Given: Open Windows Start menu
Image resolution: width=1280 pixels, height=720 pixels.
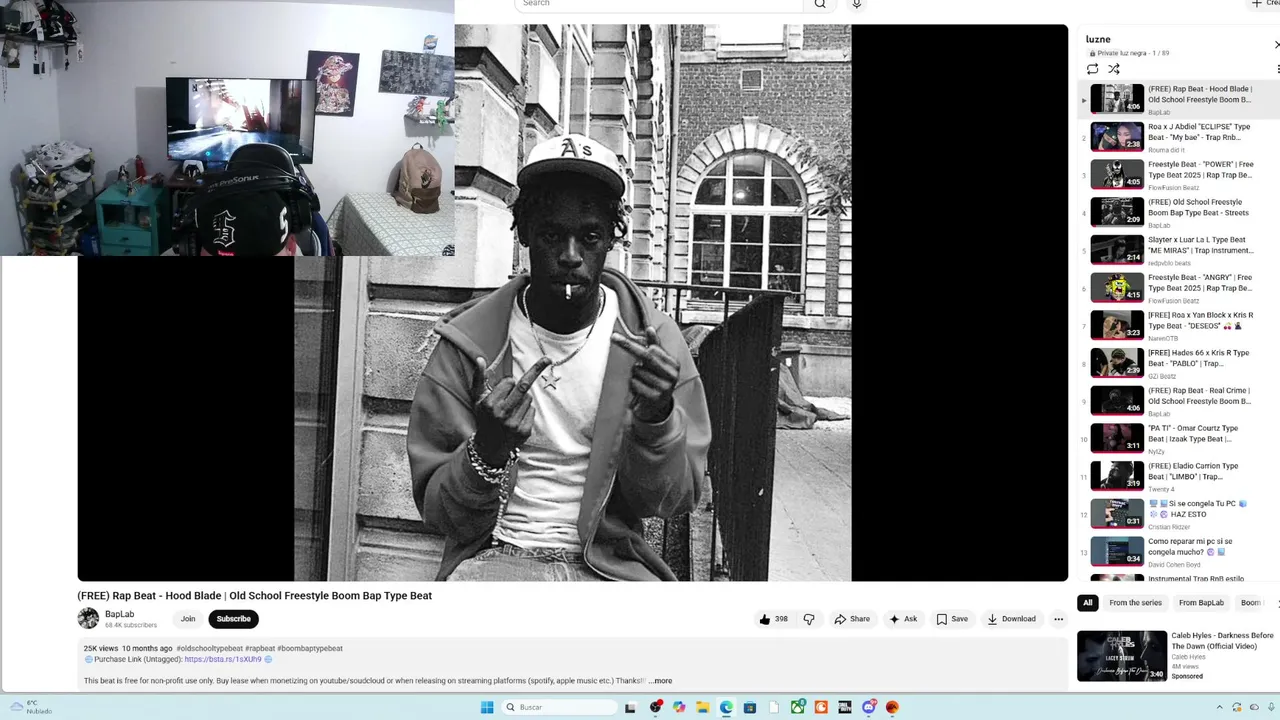Looking at the screenshot, I should point(487,707).
